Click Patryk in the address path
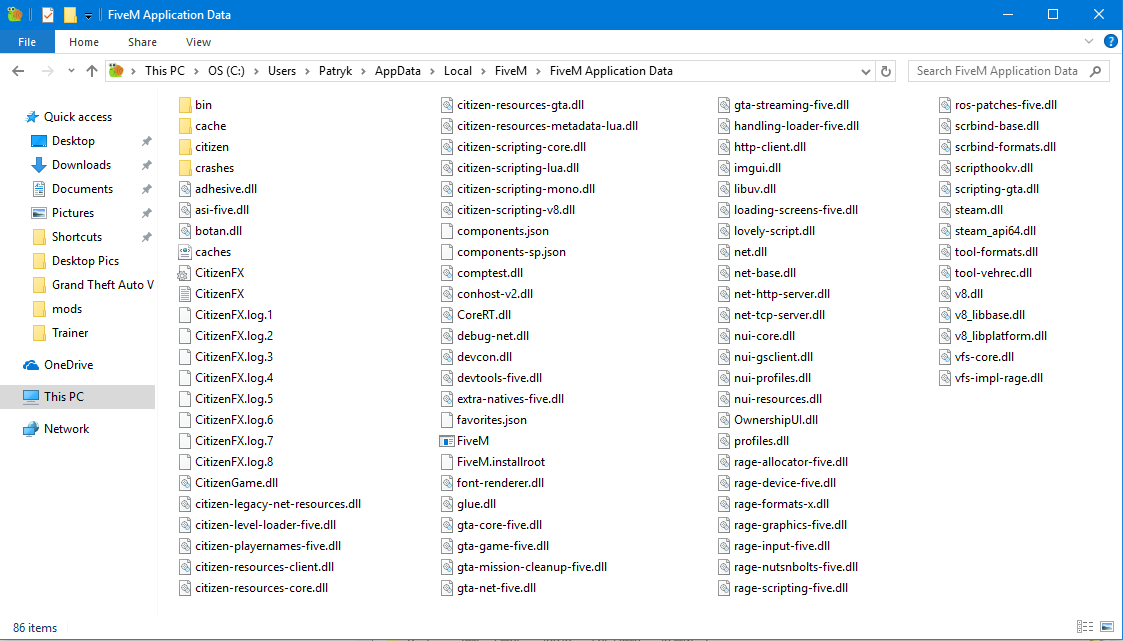This screenshot has width=1123, height=641. click(x=335, y=71)
